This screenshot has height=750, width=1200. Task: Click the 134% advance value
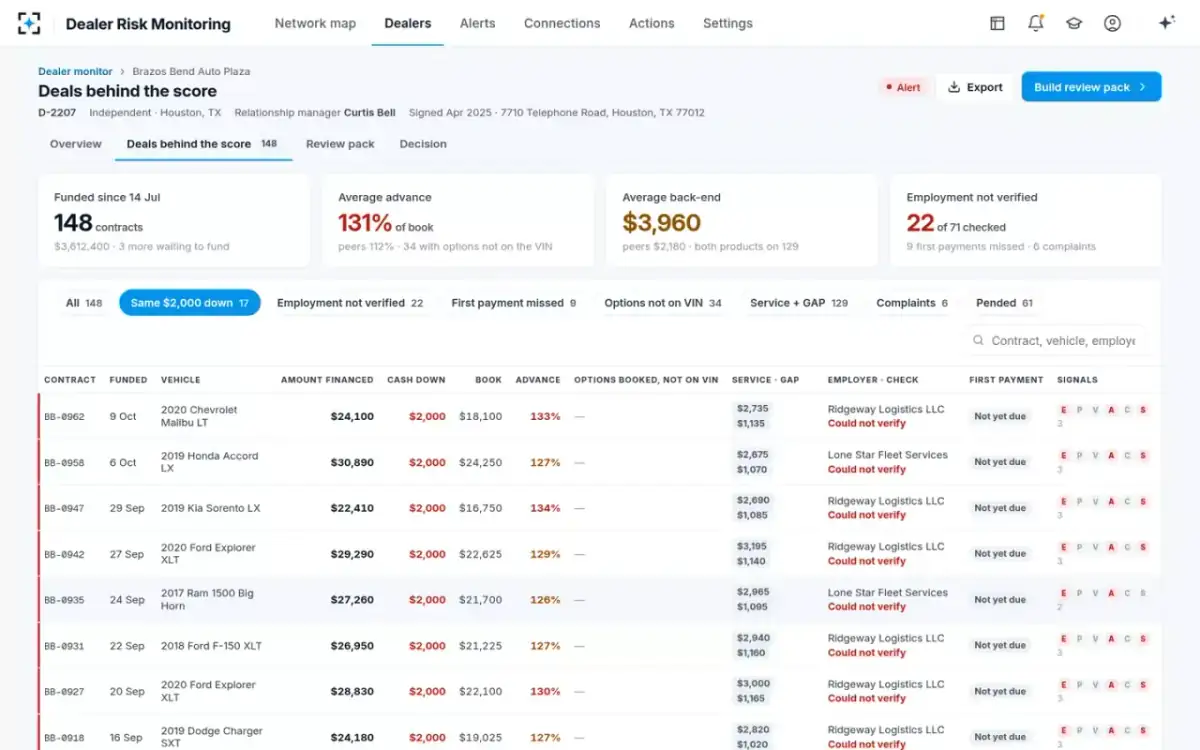point(545,508)
